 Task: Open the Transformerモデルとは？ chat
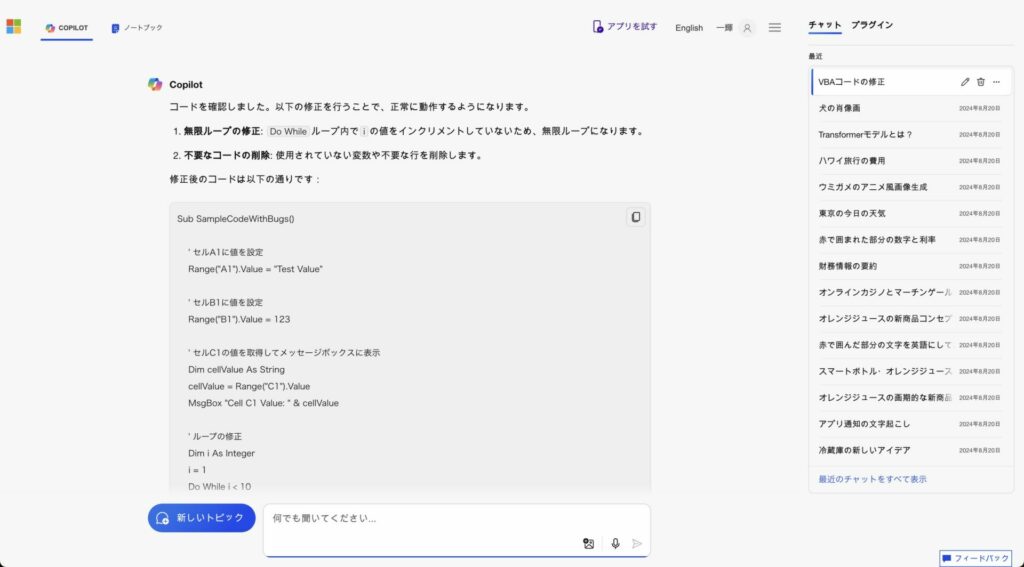click(910, 135)
